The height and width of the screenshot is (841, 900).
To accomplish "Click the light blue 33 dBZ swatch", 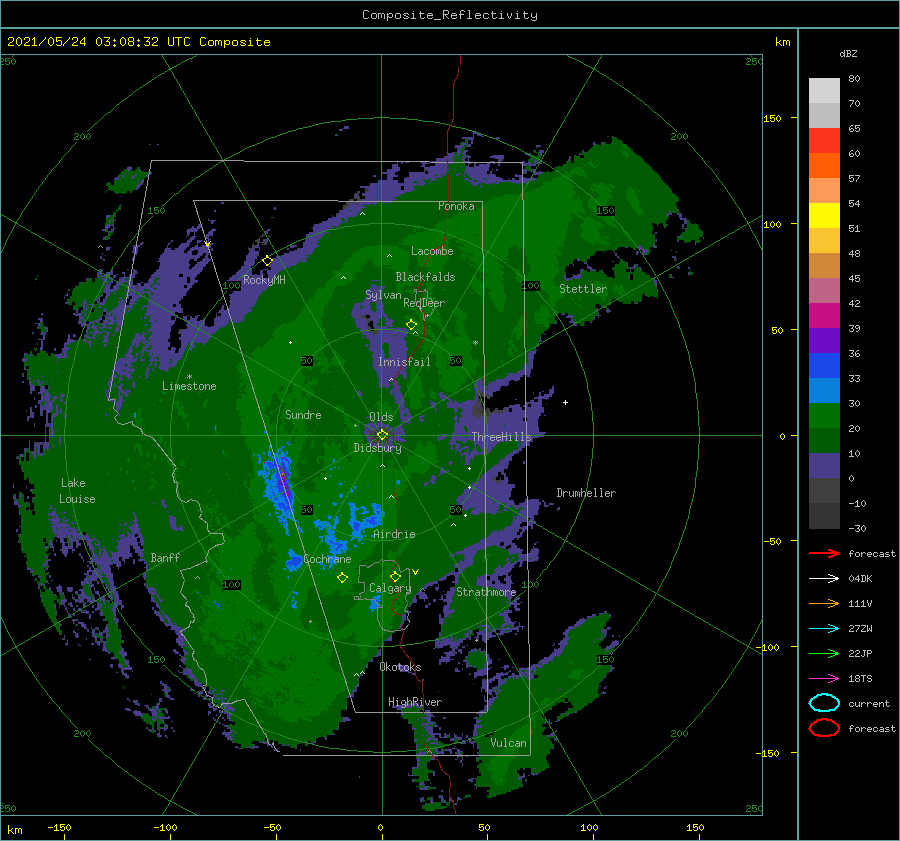I will (824, 390).
